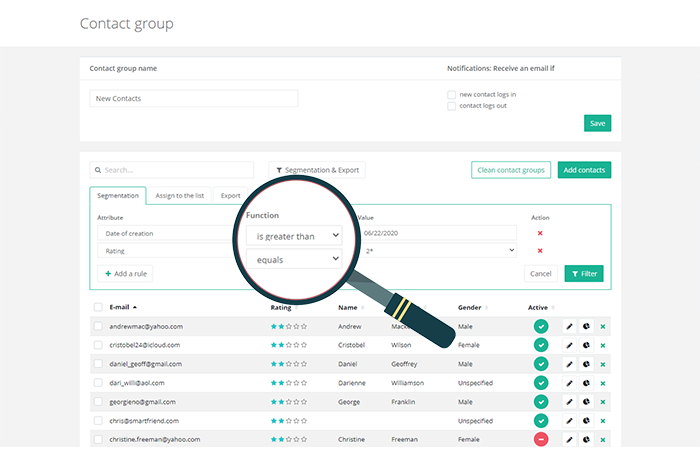Open pie chart icon for dari_willi@aol.com
Image resolution: width=700 pixels, height=467 pixels.
coord(586,383)
